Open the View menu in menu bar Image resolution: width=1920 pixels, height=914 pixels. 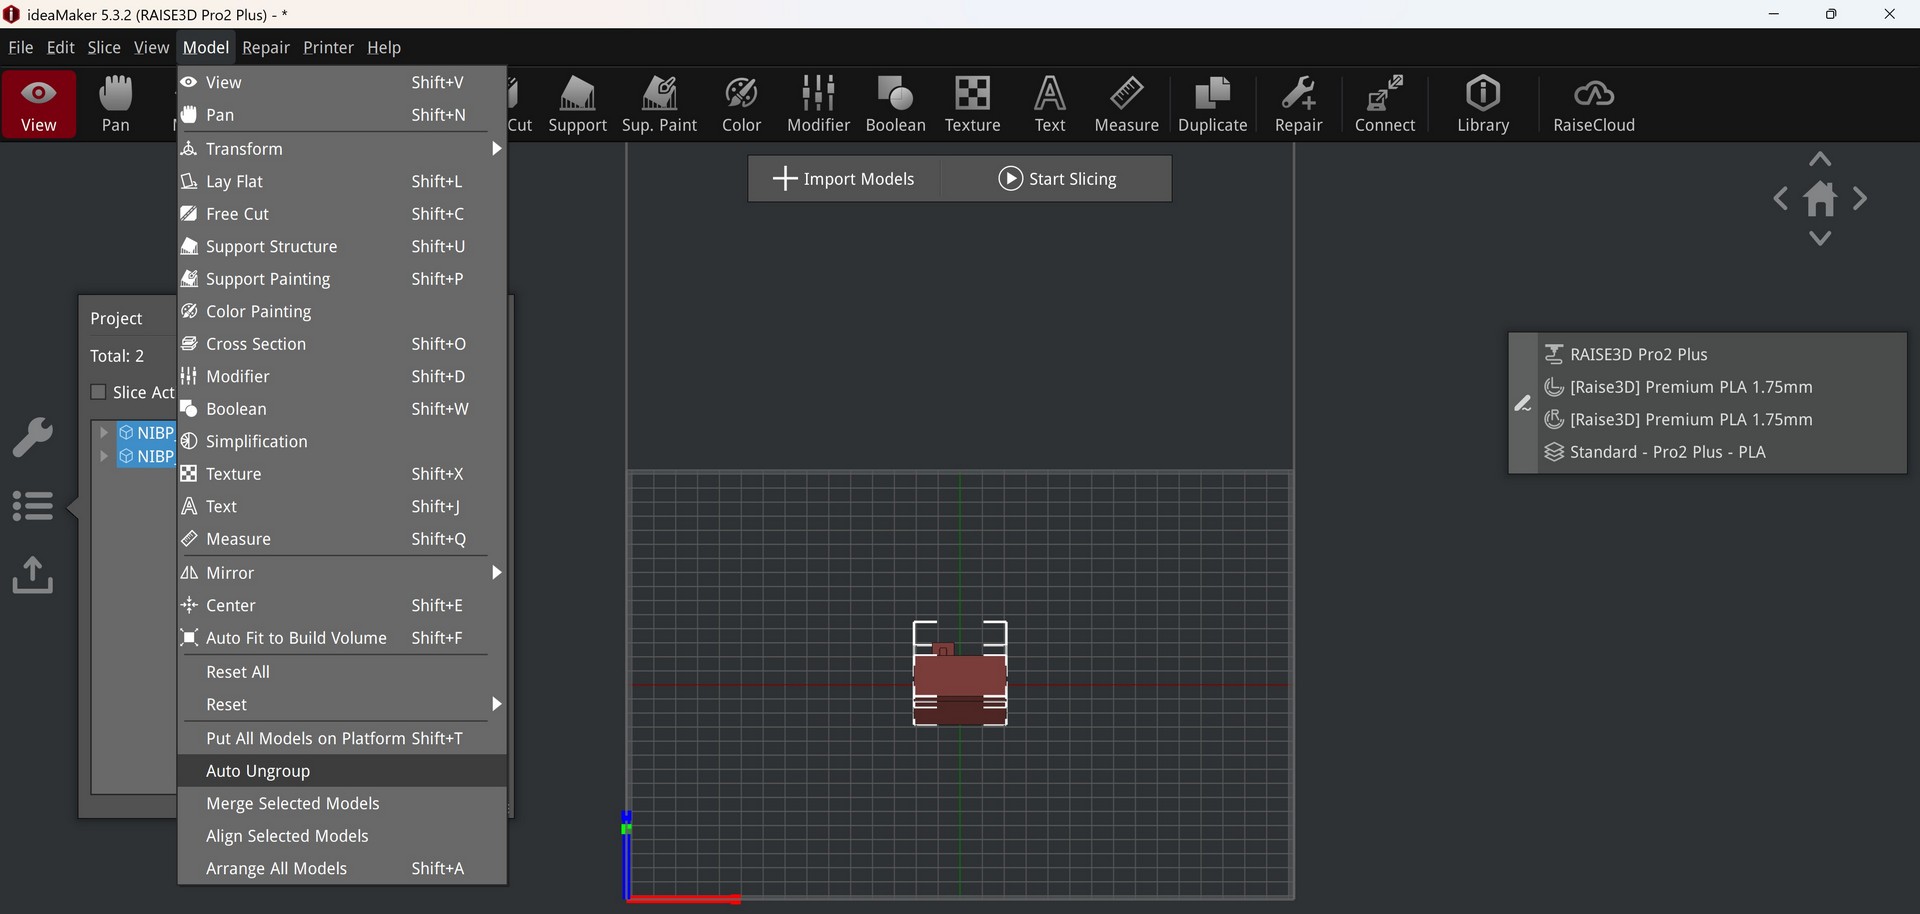point(152,47)
